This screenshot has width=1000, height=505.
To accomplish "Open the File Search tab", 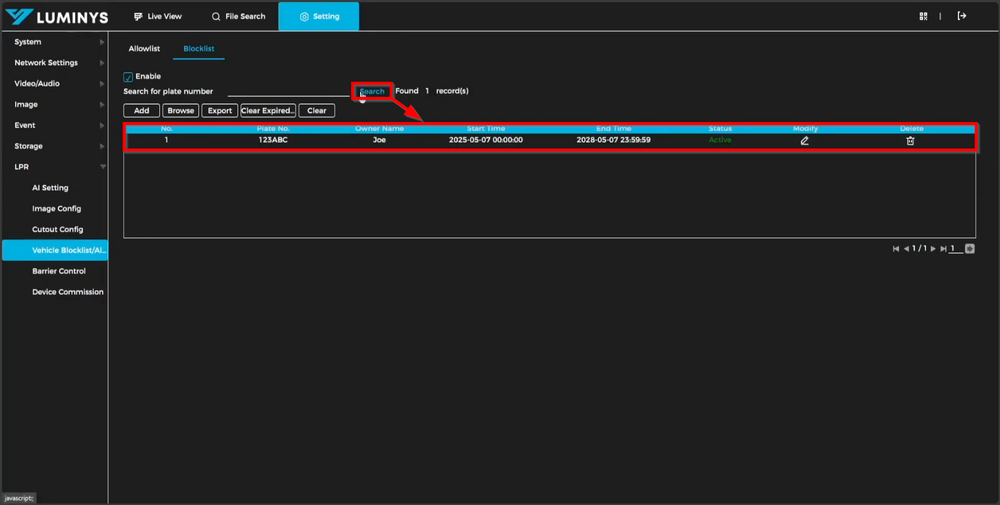I will [x=238, y=17].
